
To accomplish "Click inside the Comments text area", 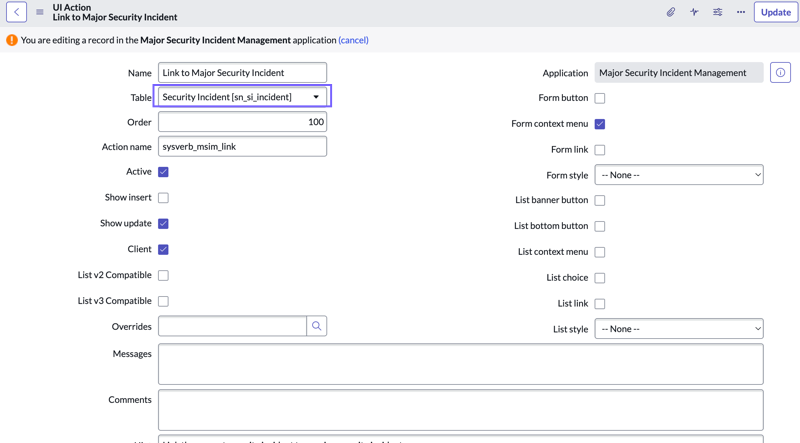I will coord(461,410).
